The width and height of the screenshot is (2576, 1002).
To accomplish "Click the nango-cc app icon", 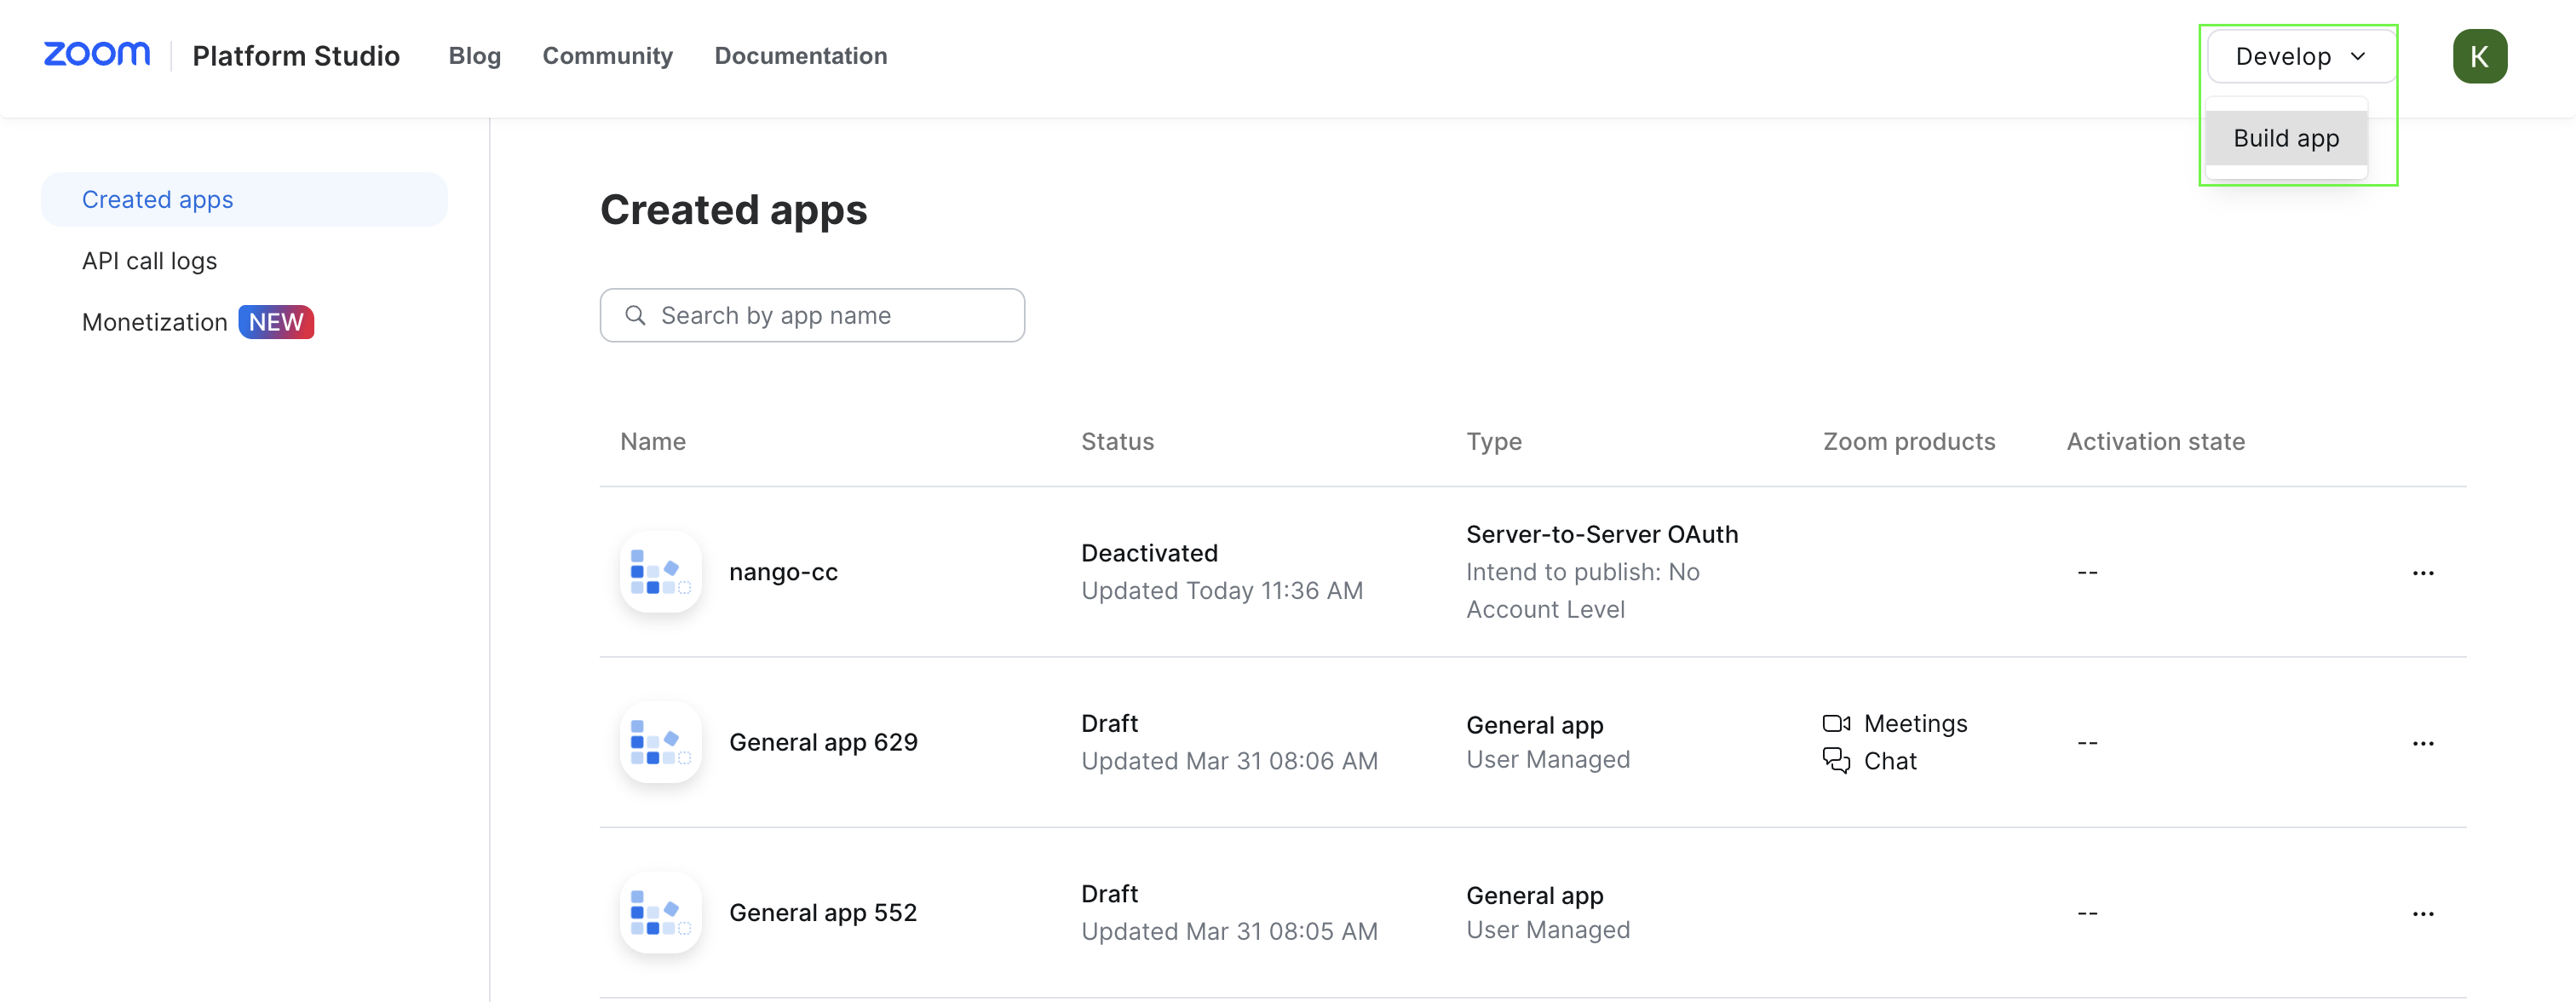I will (660, 572).
